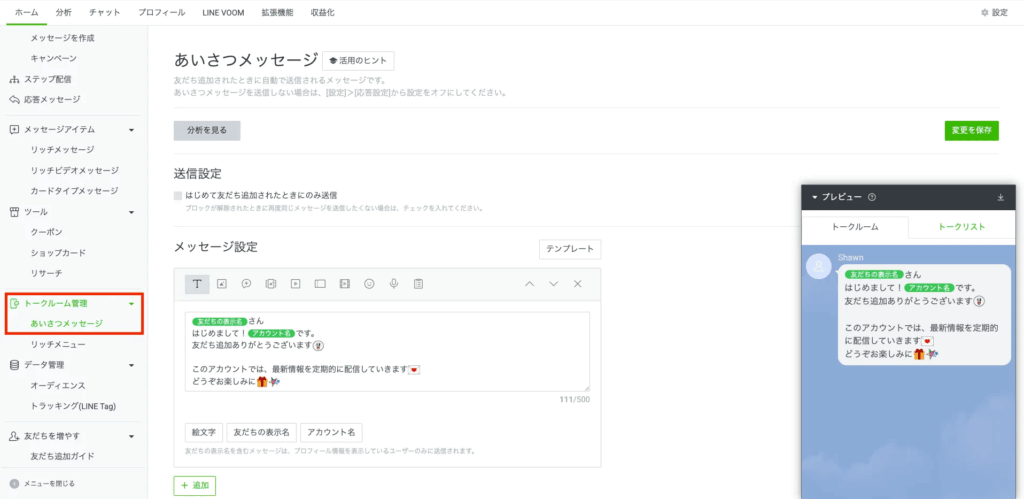The image size is (1024, 499).
Task: Open クーポン in sidebar
Action: point(46,232)
